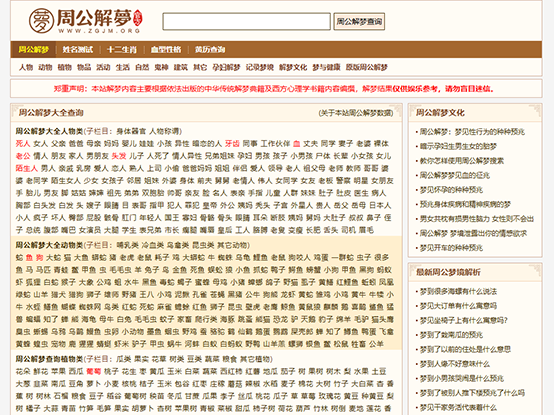Open 原版周公解梦 in the sub navigation

[x=367, y=67]
